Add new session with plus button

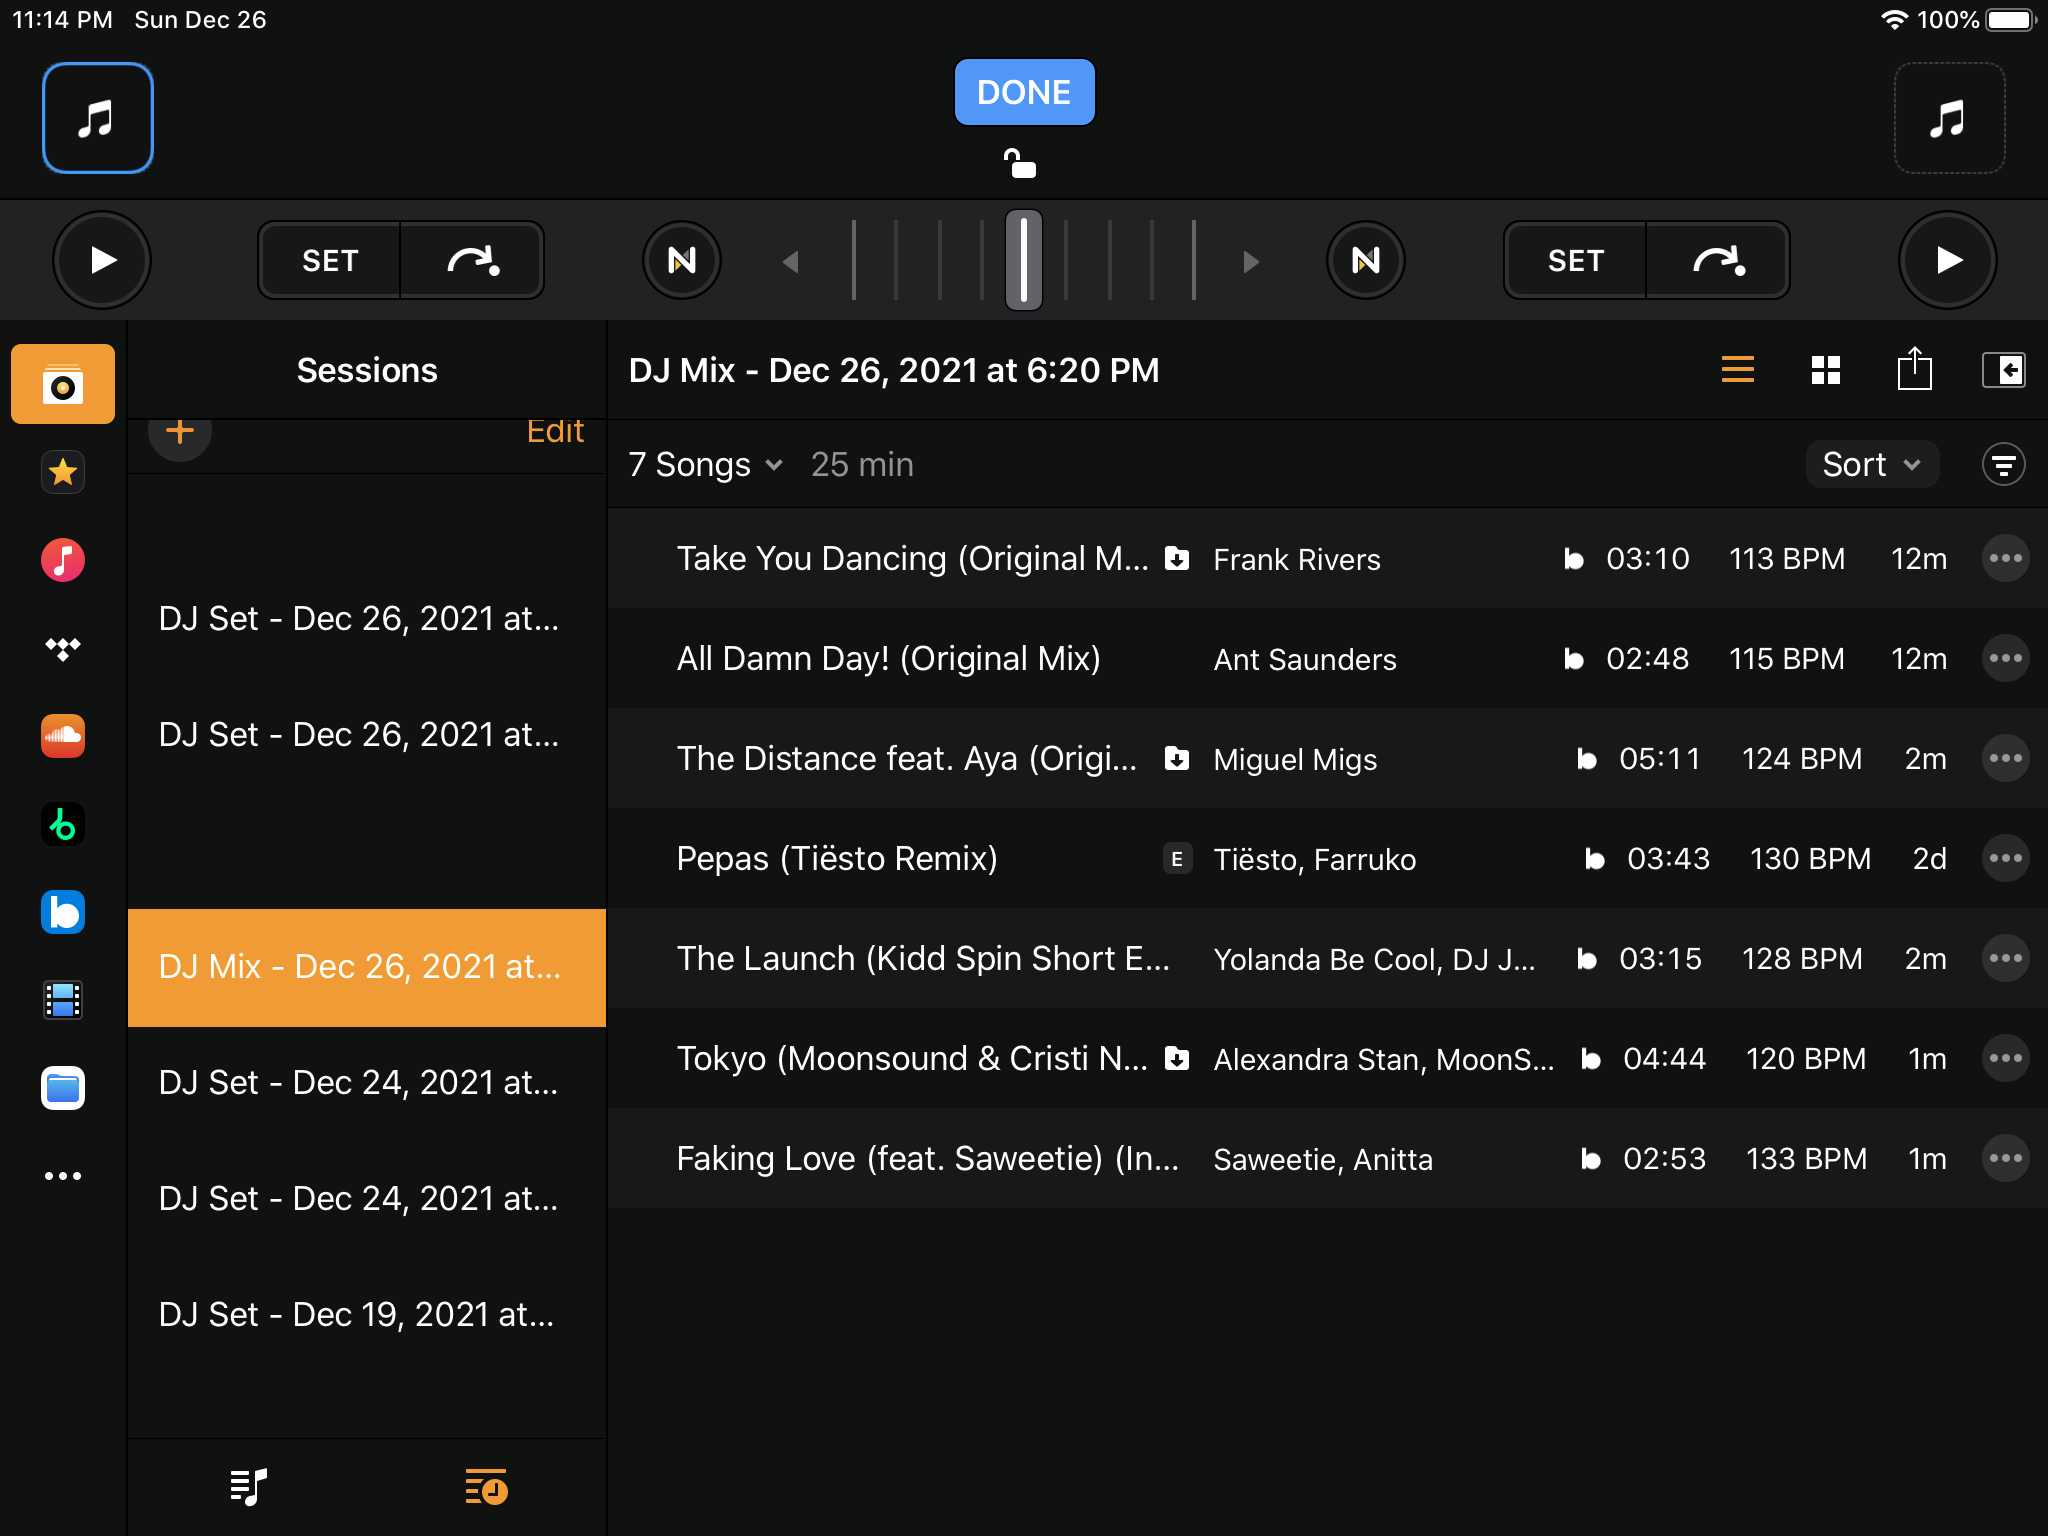pos(180,432)
